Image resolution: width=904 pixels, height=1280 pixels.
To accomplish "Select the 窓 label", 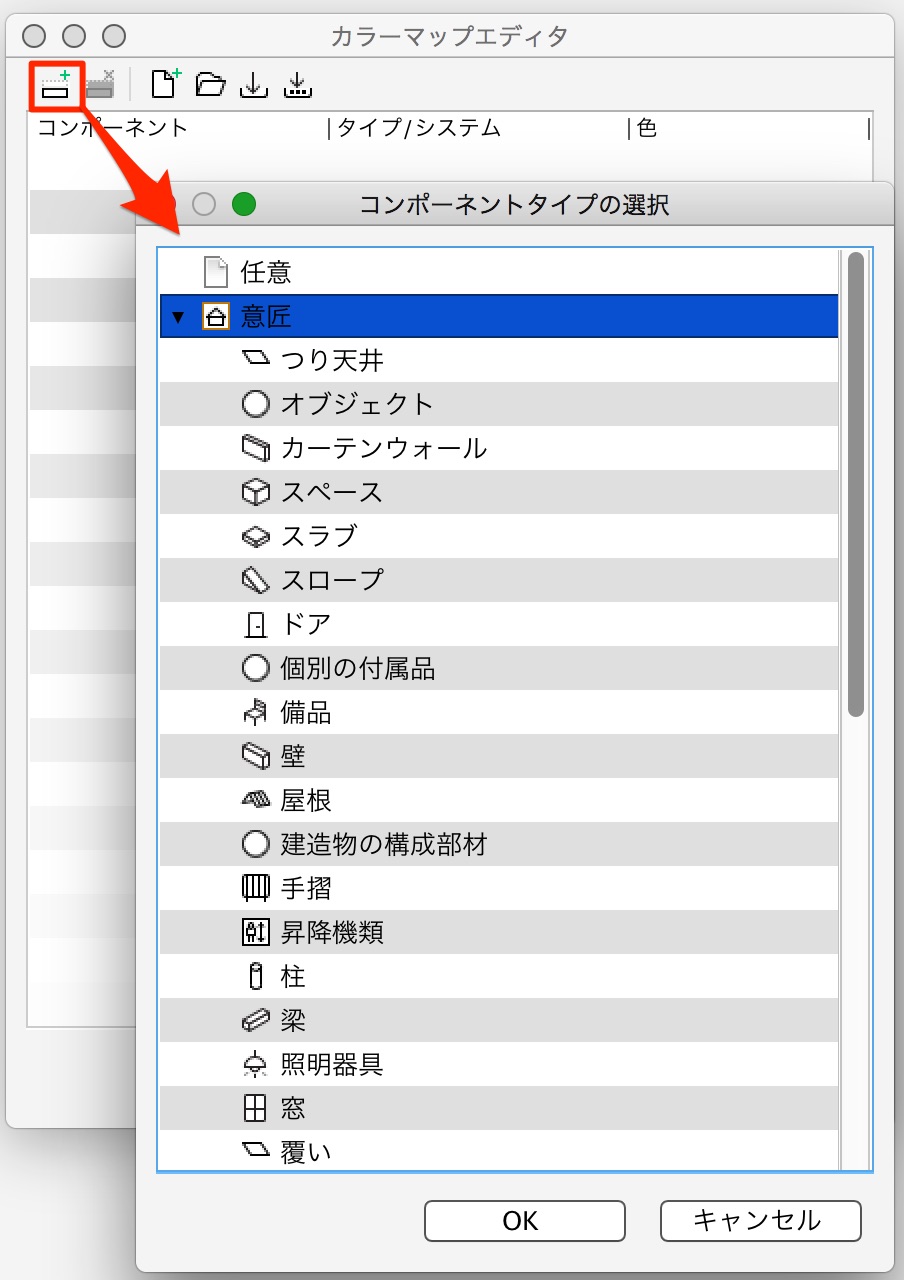I will (293, 1109).
